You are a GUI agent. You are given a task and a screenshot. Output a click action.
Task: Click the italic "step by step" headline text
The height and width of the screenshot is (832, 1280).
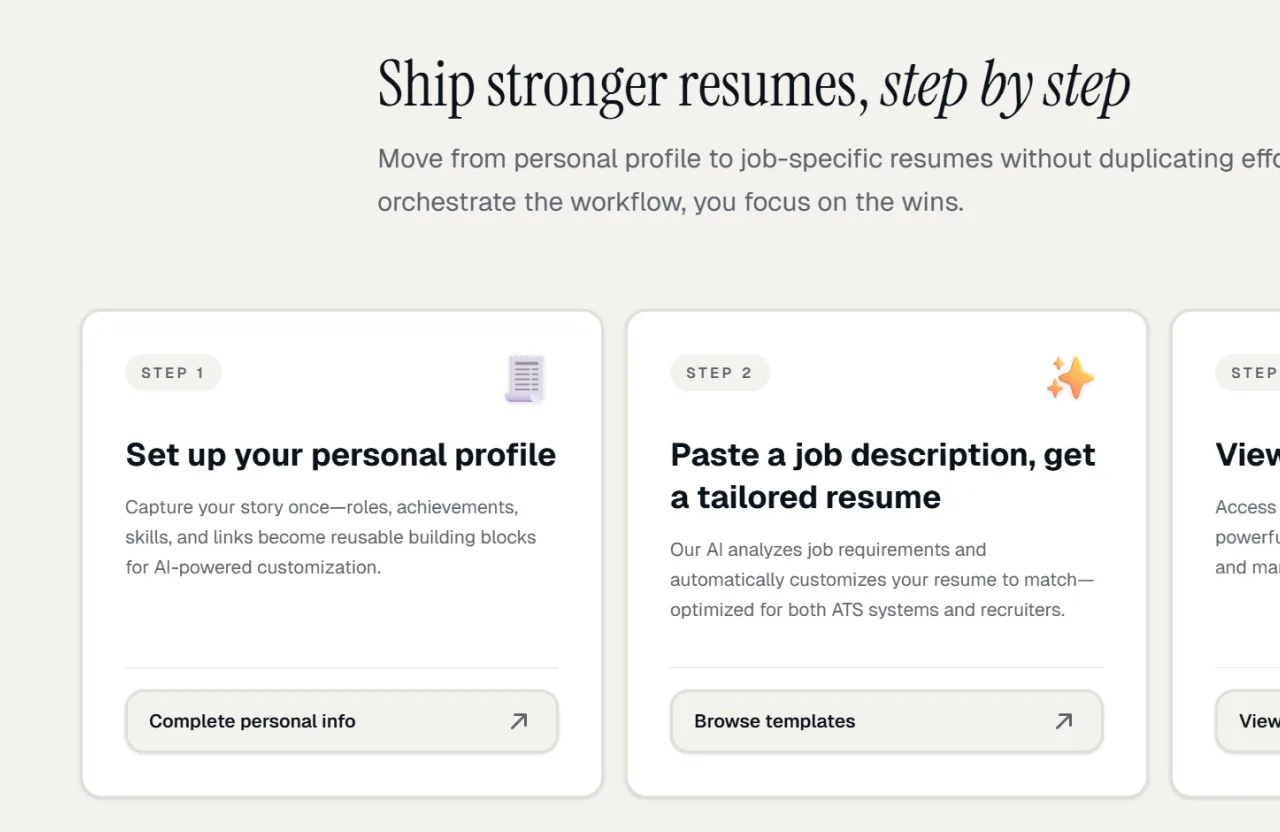tap(1005, 86)
